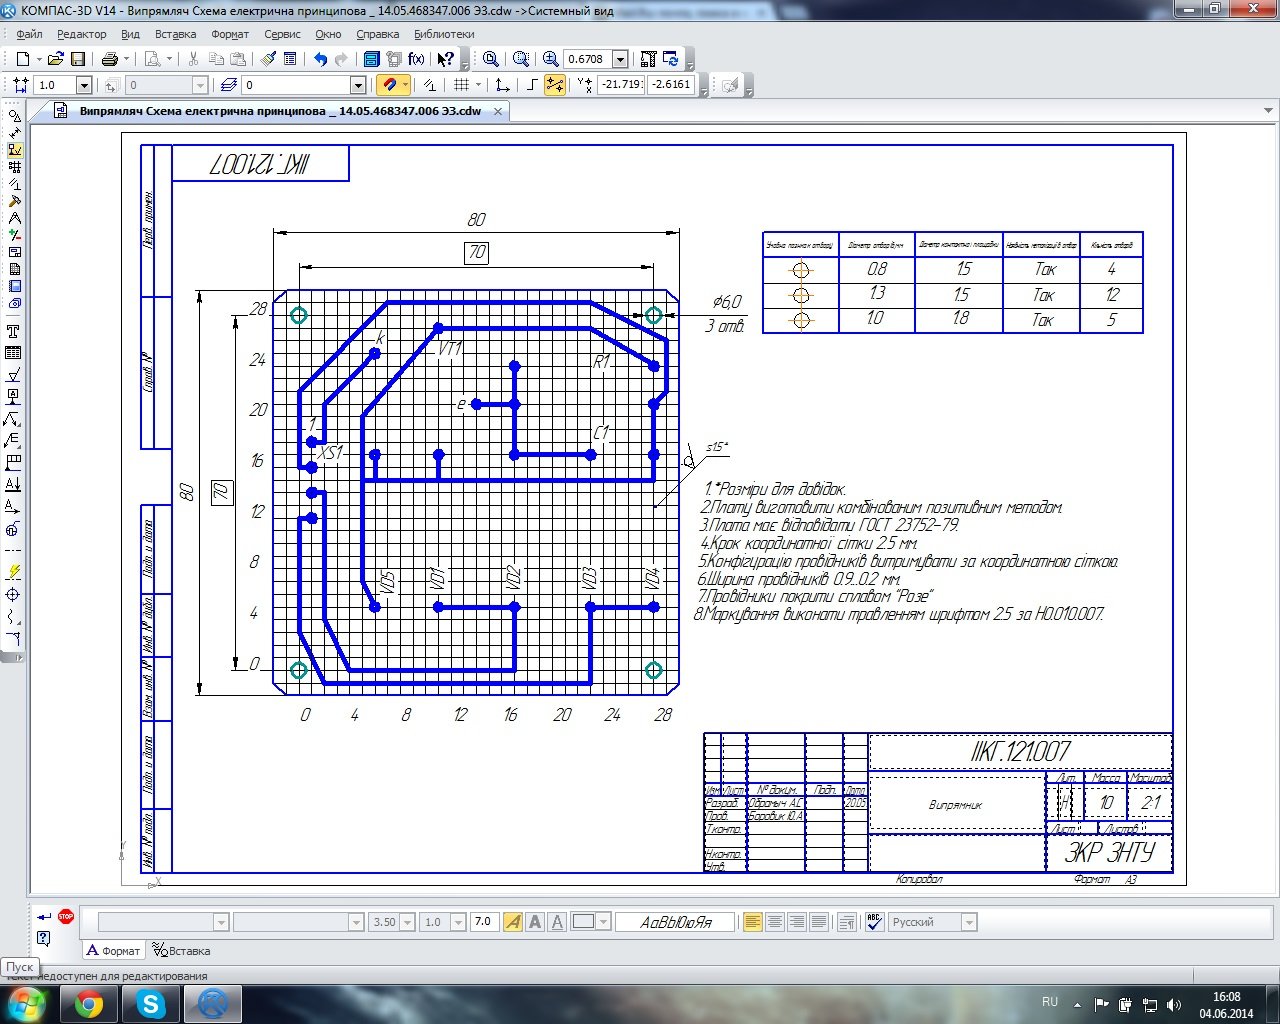Open the Сервис menu
This screenshot has width=1280, height=1024.
(282, 34)
